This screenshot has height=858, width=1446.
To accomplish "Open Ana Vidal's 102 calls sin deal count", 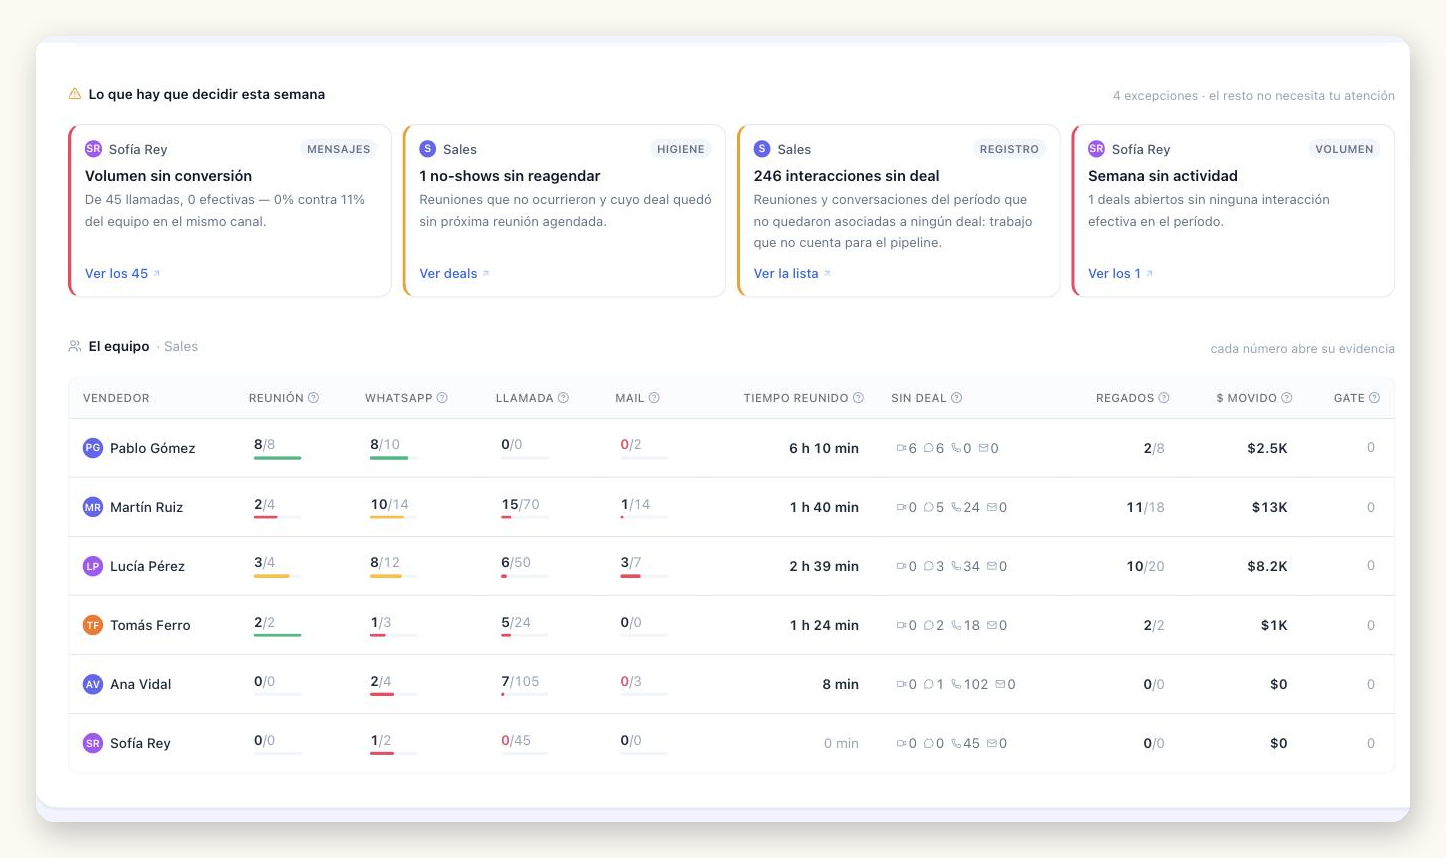I will point(969,684).
